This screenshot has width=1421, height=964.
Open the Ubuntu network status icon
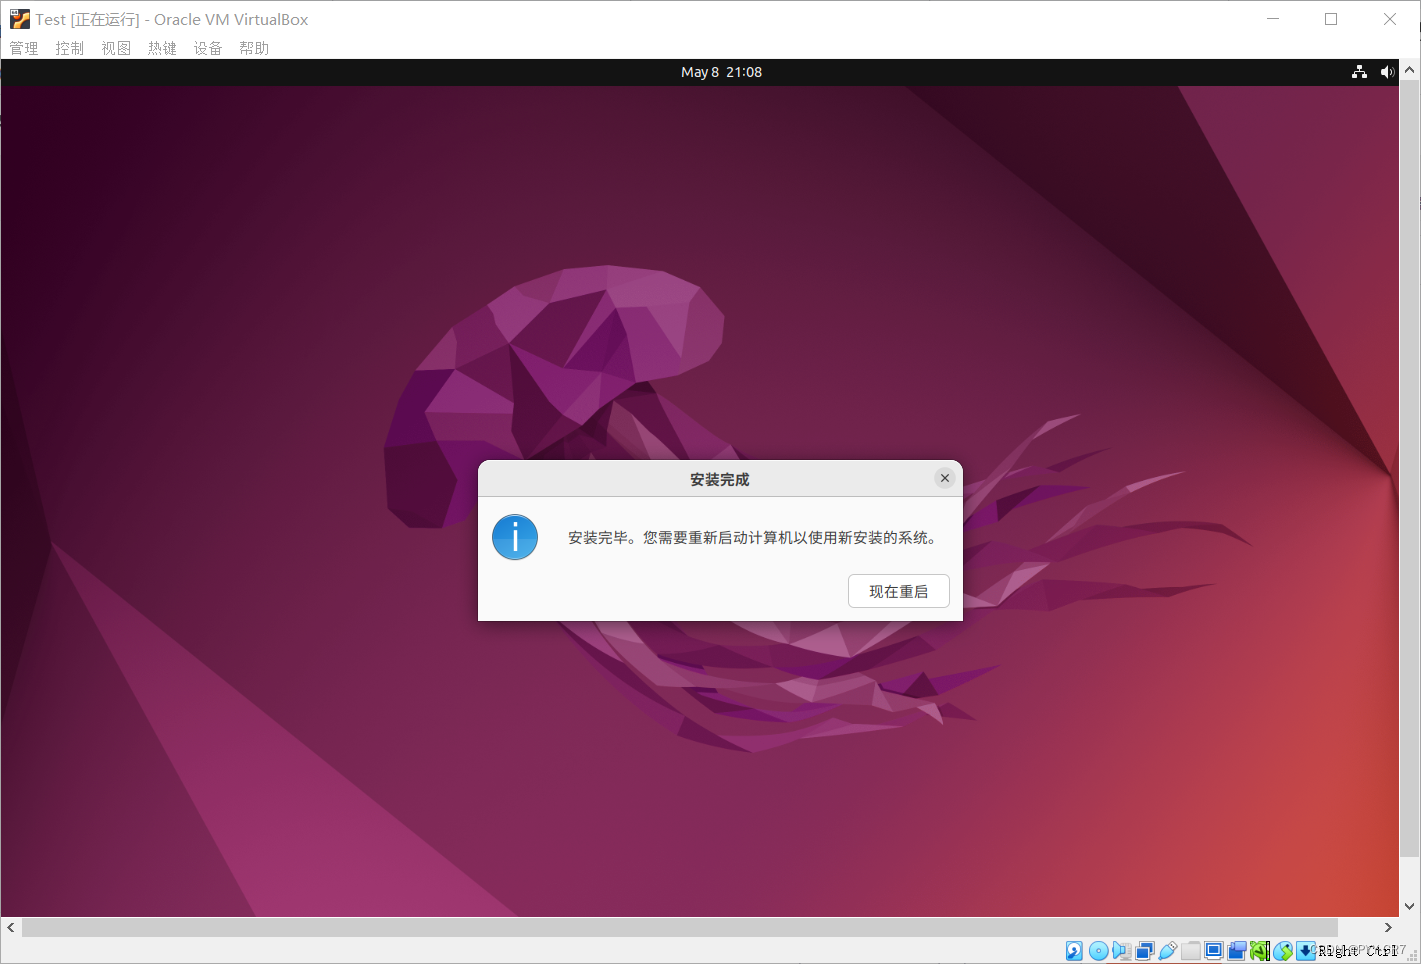1359,72
